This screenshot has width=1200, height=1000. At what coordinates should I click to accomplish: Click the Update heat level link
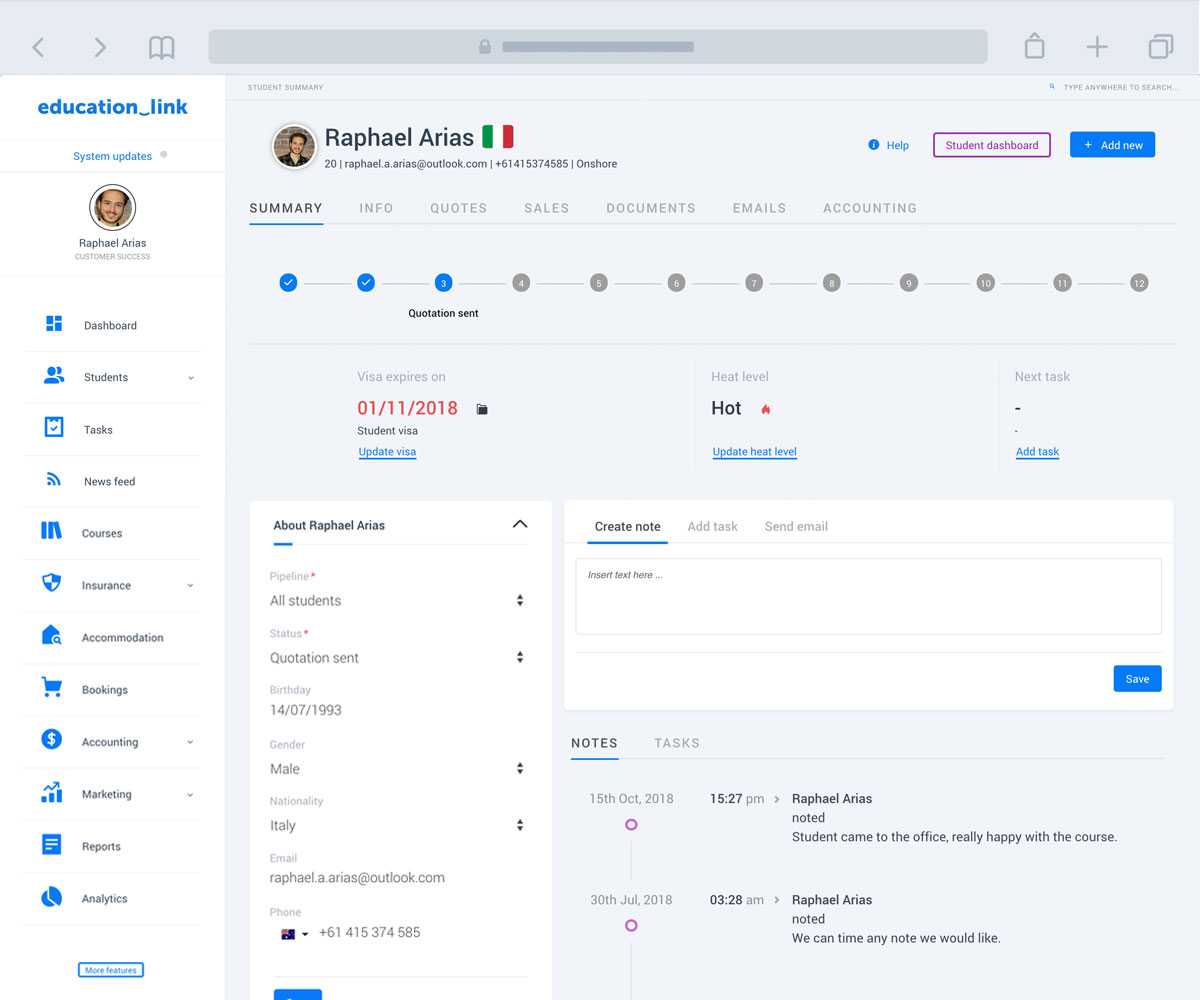click(754, 451)
